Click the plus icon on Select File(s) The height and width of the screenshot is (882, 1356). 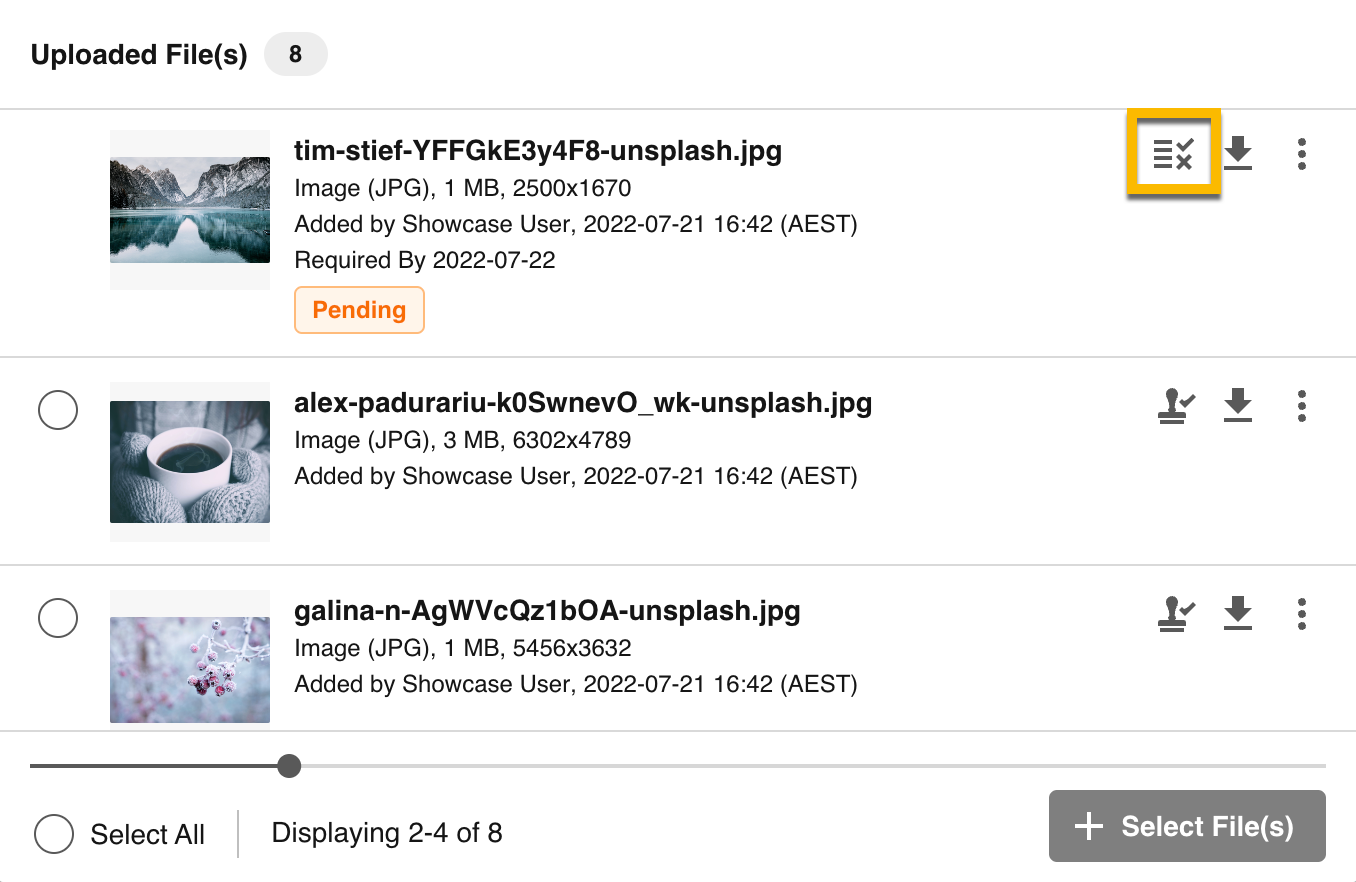[1087, 826]
